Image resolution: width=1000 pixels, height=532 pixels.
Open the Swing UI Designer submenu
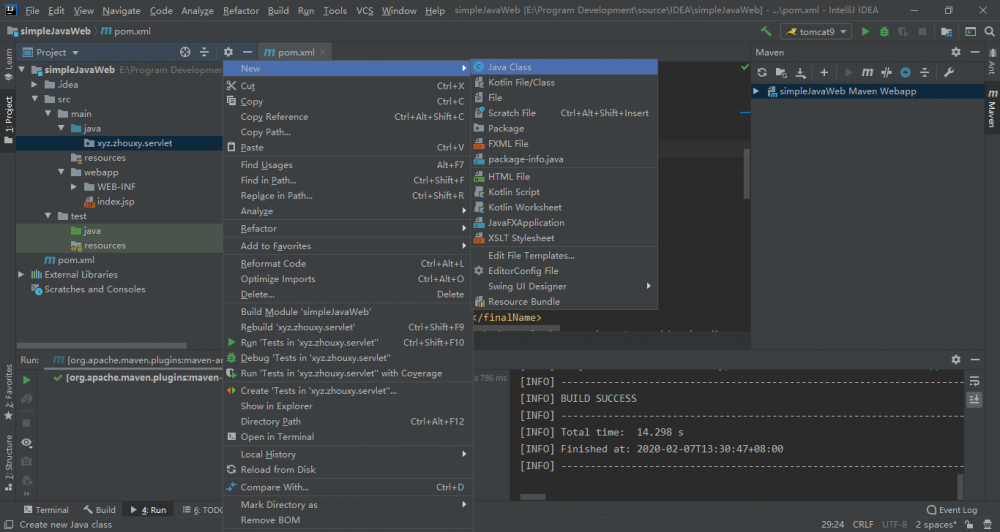[564, 286]
